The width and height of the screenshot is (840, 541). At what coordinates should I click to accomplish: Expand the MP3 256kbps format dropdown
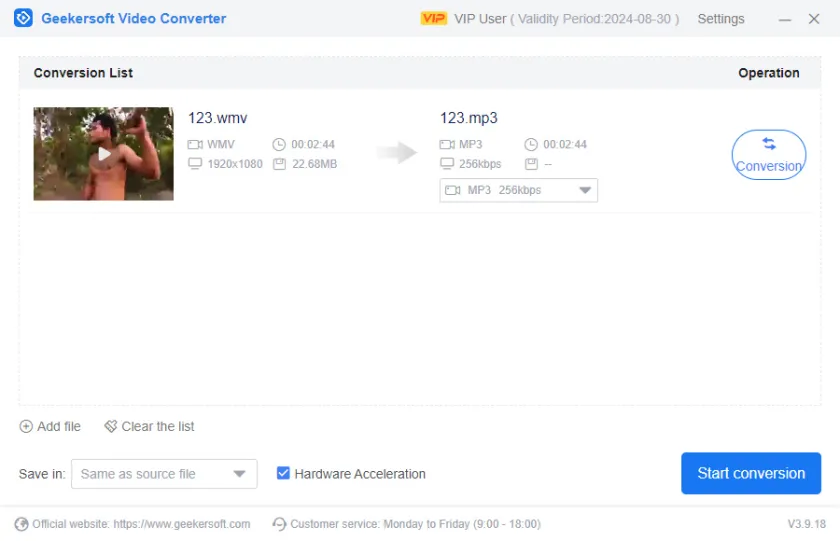585,190
